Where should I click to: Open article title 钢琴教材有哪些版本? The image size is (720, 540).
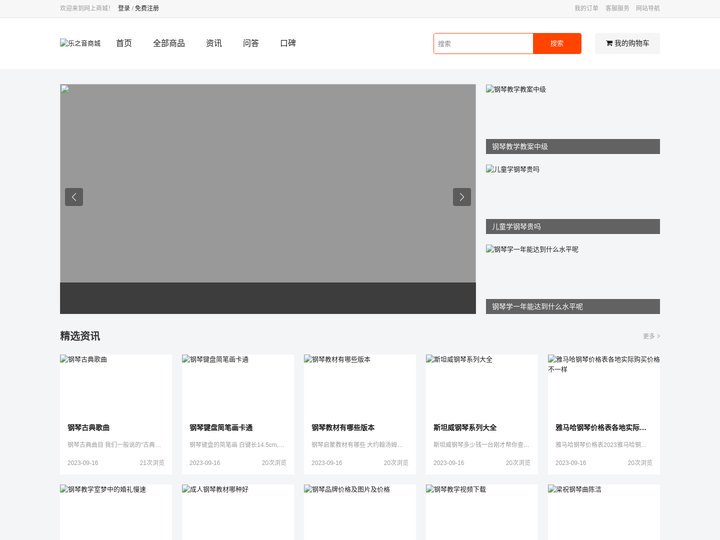[x=343, y=428]
